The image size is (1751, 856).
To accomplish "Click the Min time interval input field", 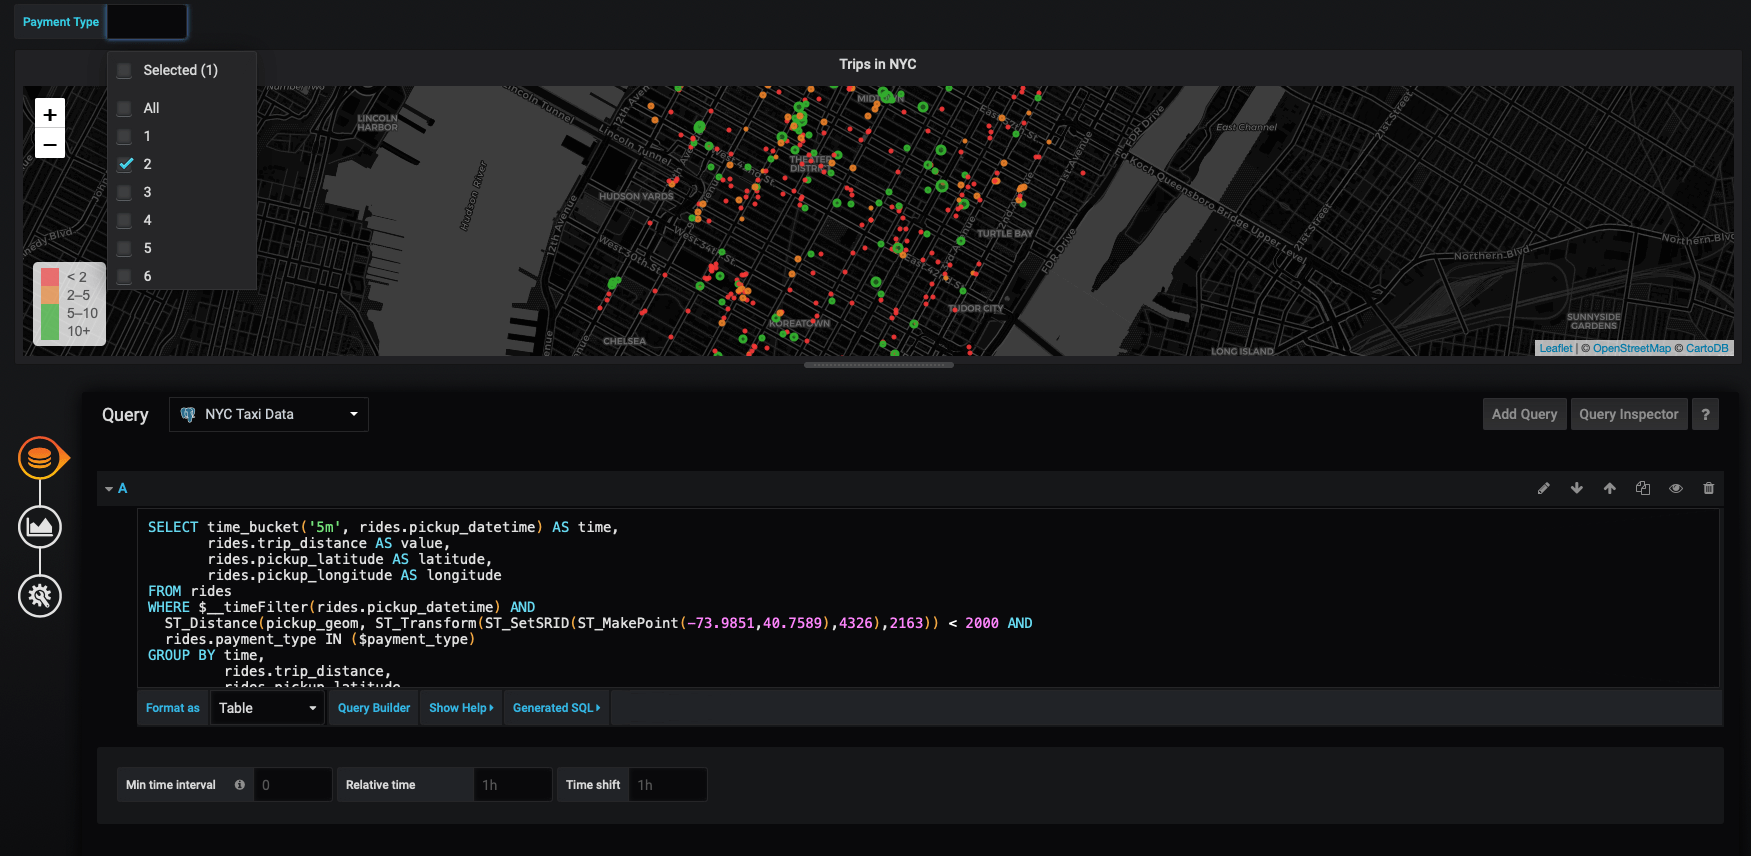I will coord(293,785).
